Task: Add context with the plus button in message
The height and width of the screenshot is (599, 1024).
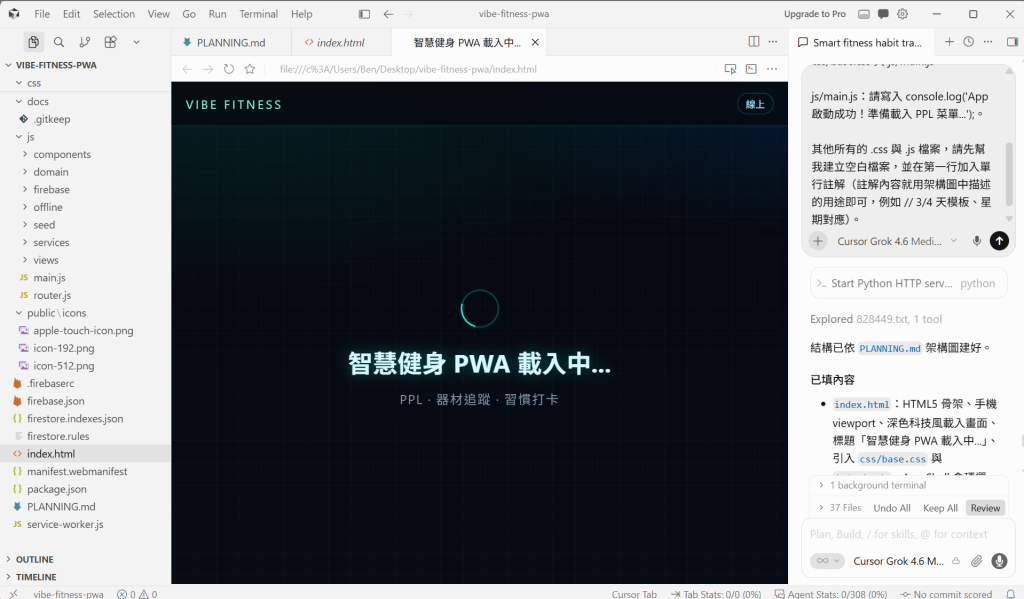Action: pyautogui.click(x=818, y=241)
